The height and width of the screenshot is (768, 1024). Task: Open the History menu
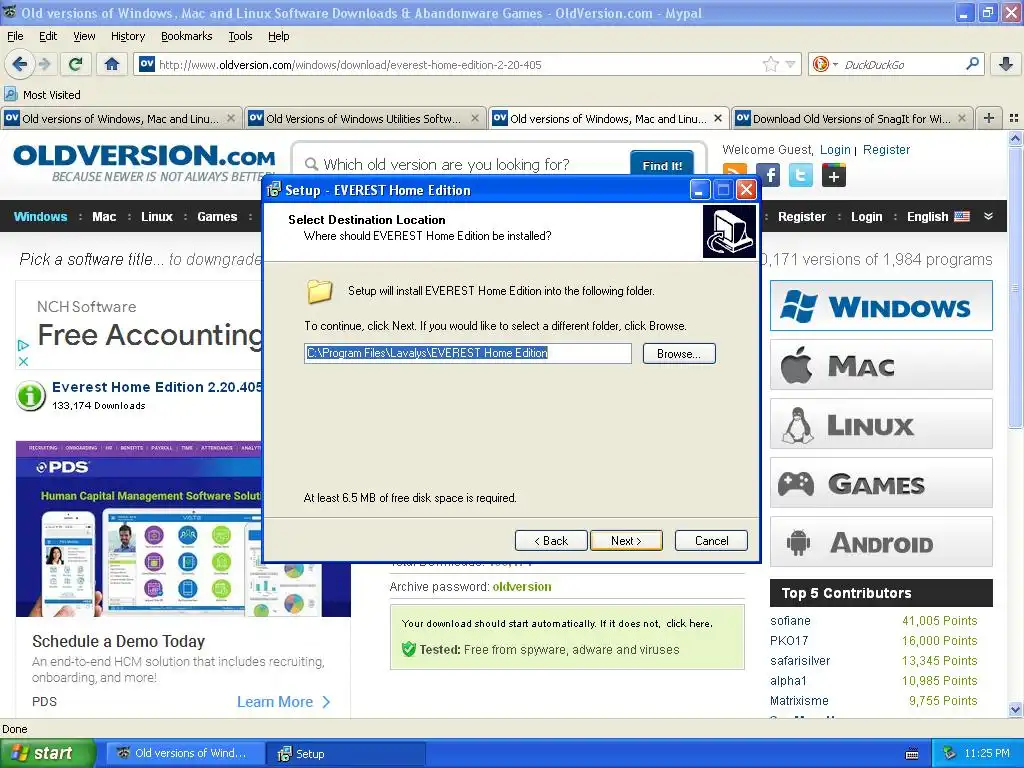[x=128, y=36]
